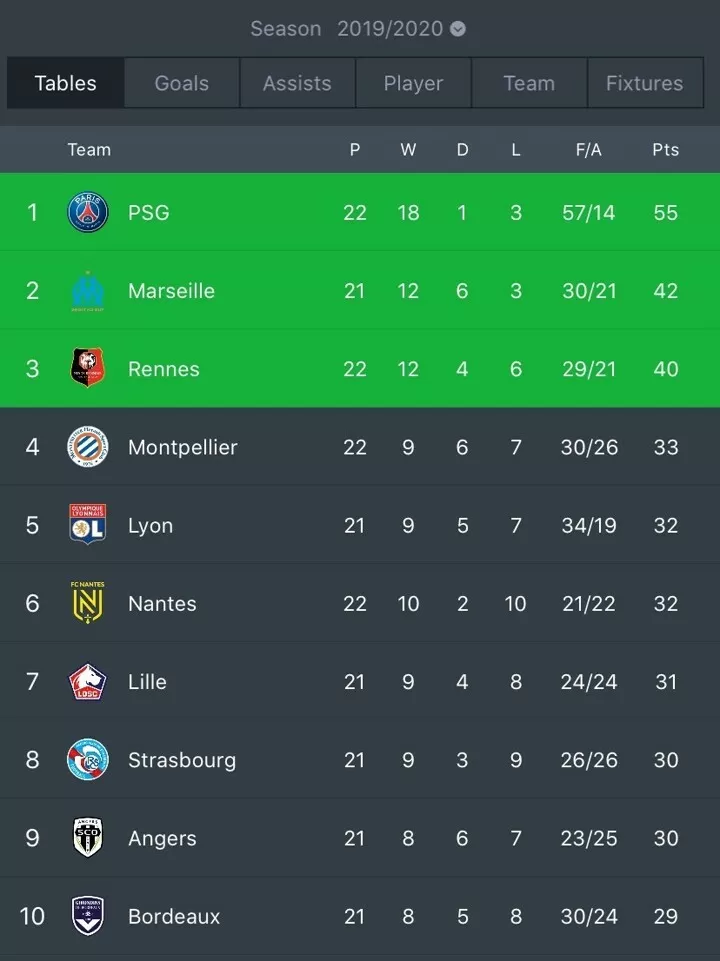This screenshot has height=961, width=720.
Task: Tap the Bordeaux club crest
Action: pyautogui.click(x=88, y=916)
